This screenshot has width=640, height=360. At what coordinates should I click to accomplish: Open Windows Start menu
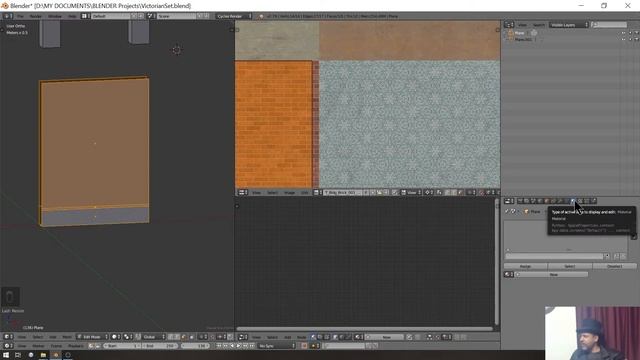tap(6, 355)
